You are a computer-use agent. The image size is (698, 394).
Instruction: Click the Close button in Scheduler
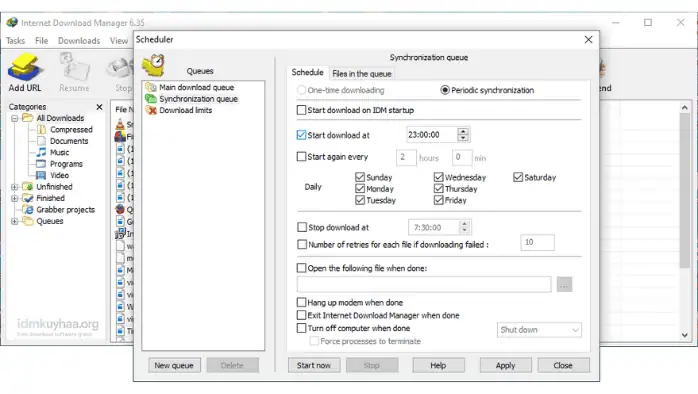pos(564,366)
